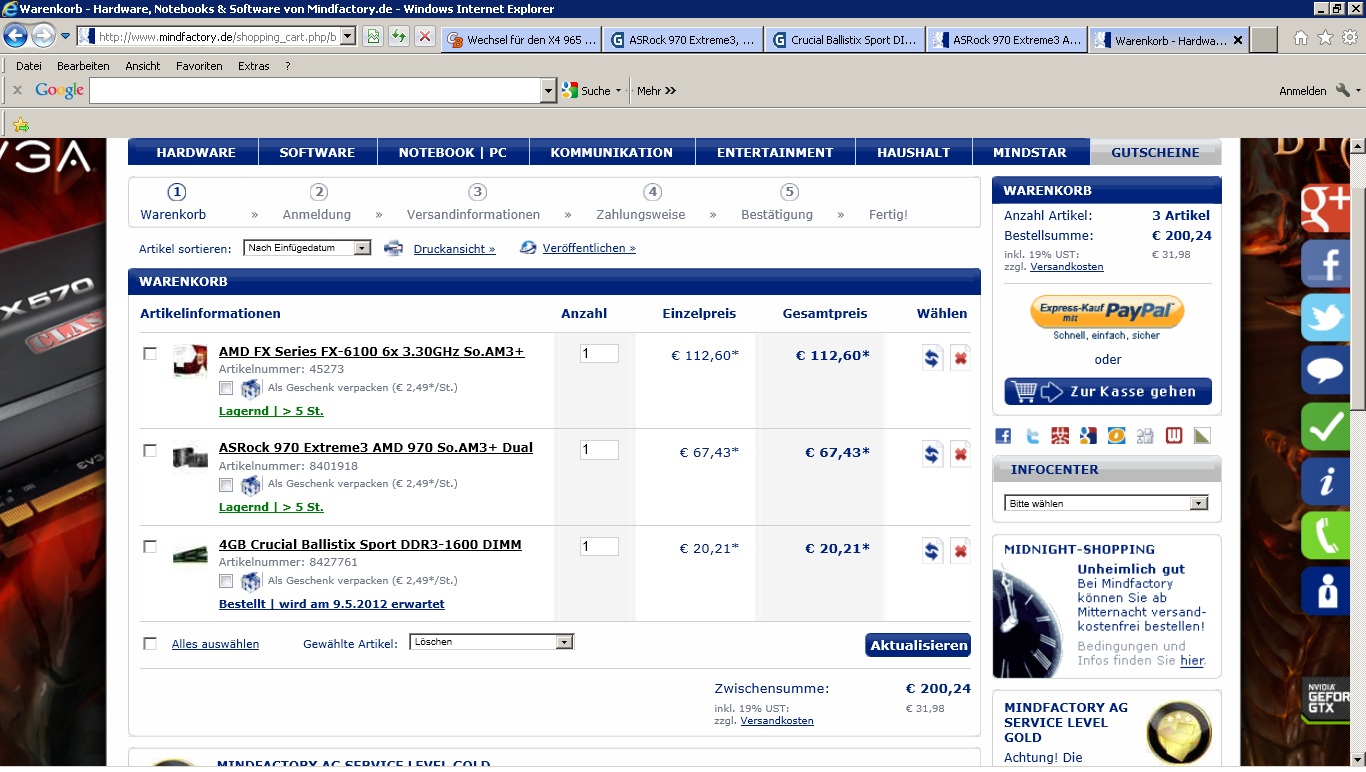The height and width of the screenshot is (772, 1366).
Task: Open the Favoriten menu
Action: click(x=199, y=66)
